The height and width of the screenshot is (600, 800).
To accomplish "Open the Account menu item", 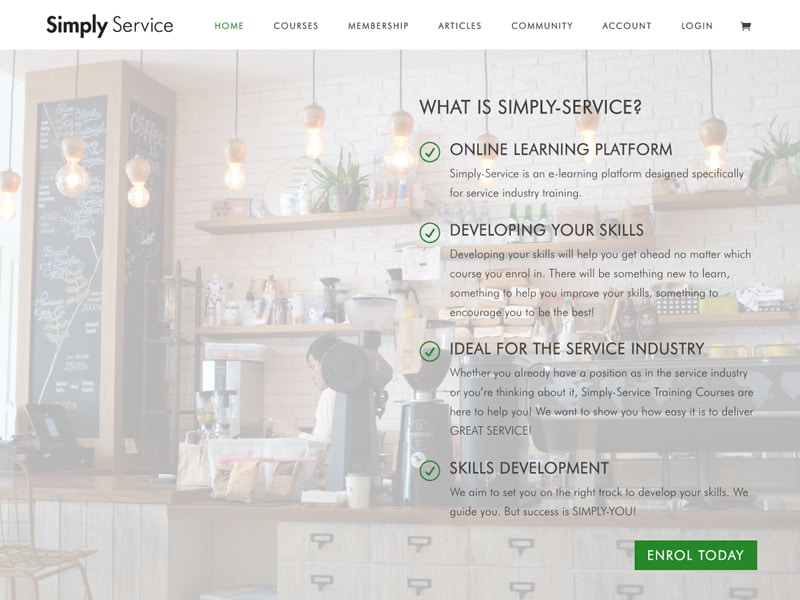I will coord(627,26).
